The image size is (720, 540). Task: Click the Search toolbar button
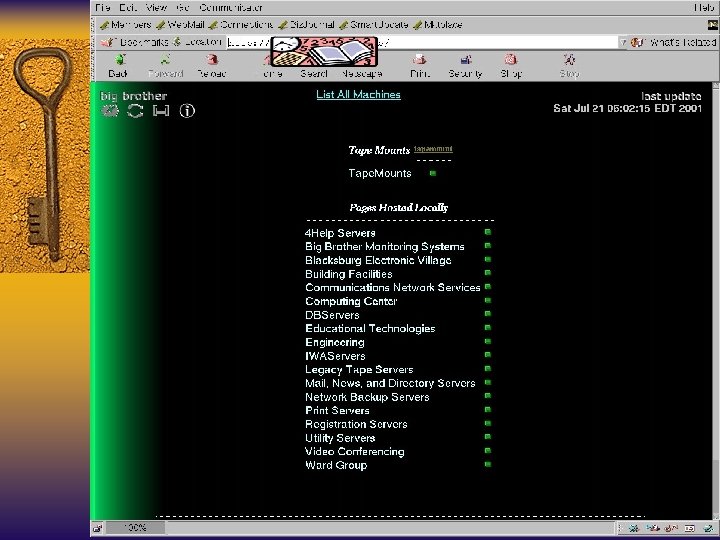314,73
